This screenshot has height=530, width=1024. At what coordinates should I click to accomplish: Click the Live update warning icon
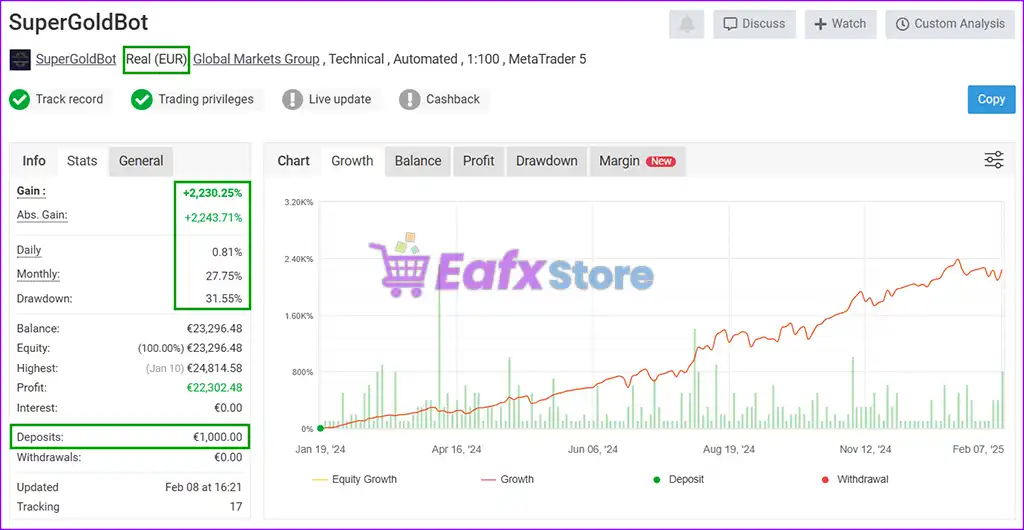click(x=292, y=99)
